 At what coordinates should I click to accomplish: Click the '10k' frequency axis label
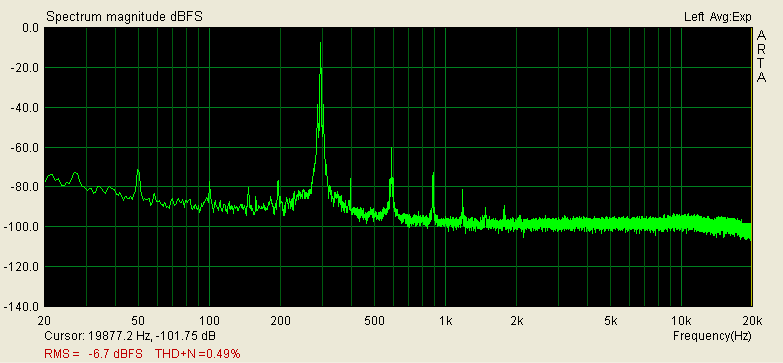682,321
